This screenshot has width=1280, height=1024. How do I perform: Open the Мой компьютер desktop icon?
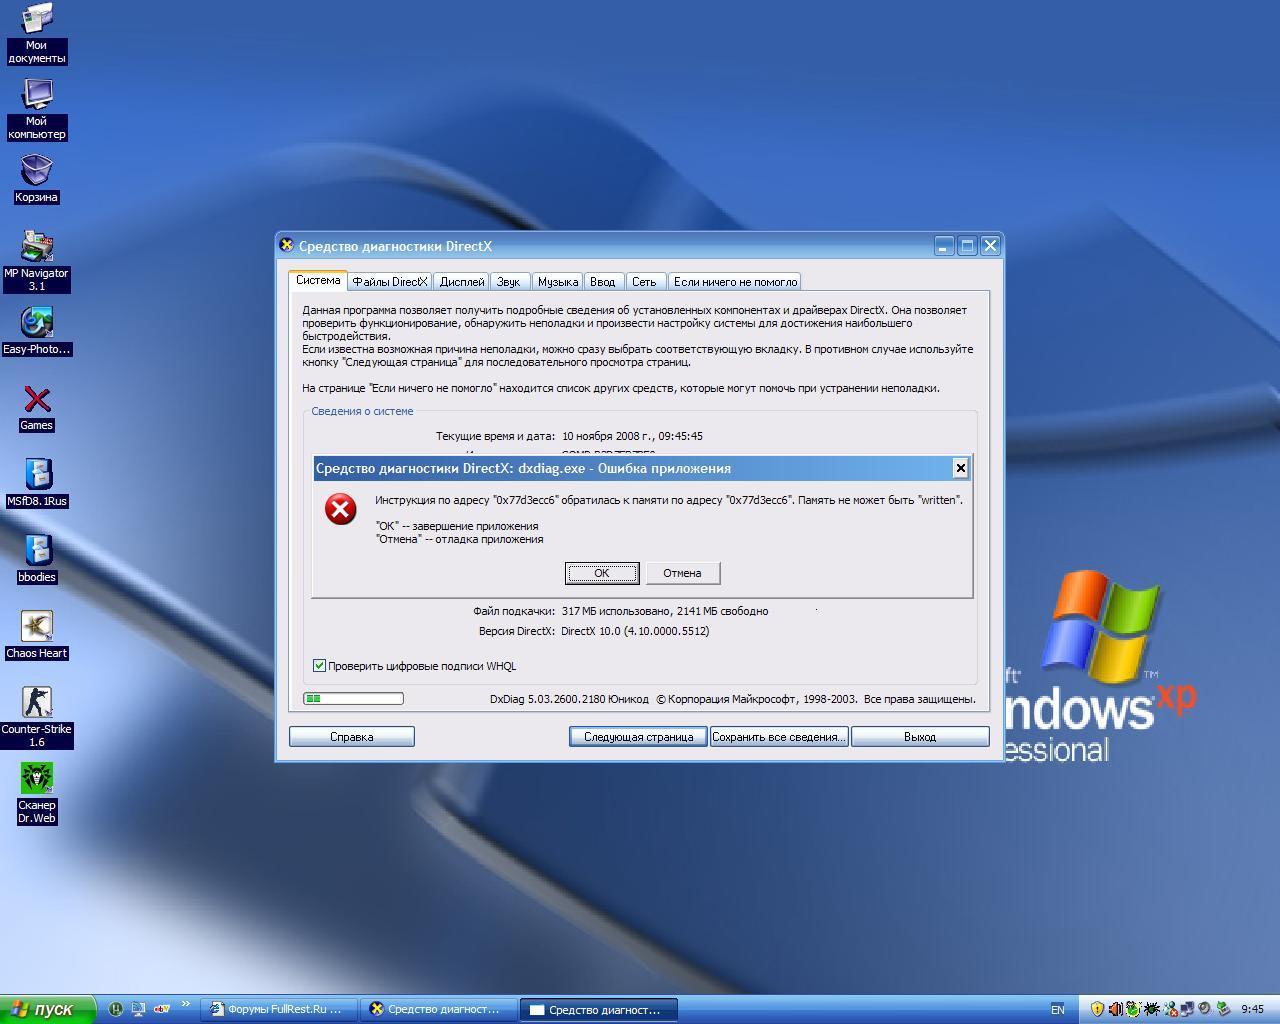pos(37,109)
